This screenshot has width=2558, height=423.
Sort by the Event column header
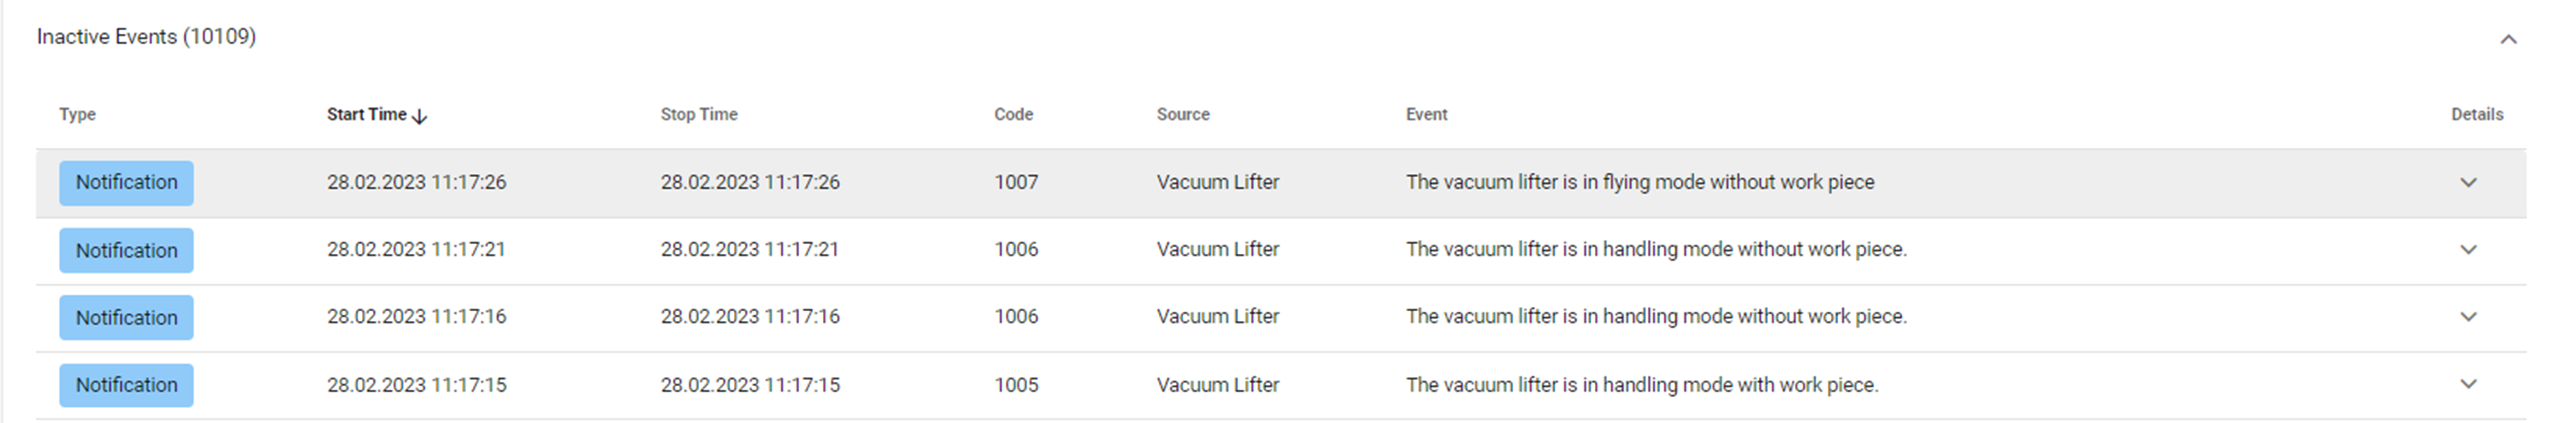(x=1426, y=114)
